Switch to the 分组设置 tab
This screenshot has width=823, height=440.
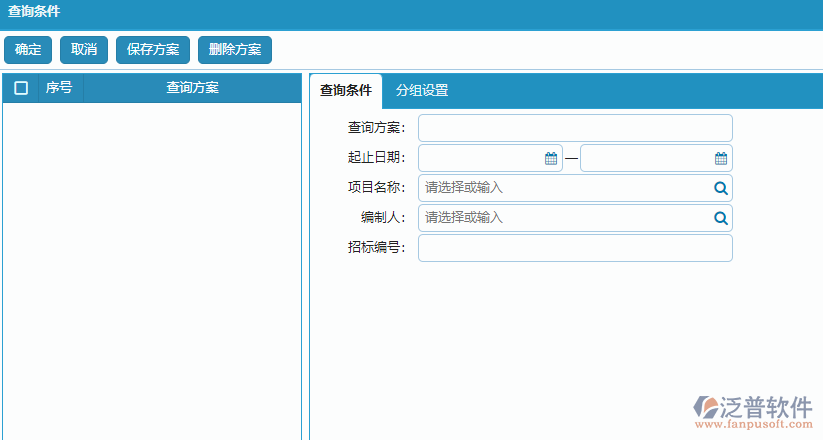tap(422, 90)
